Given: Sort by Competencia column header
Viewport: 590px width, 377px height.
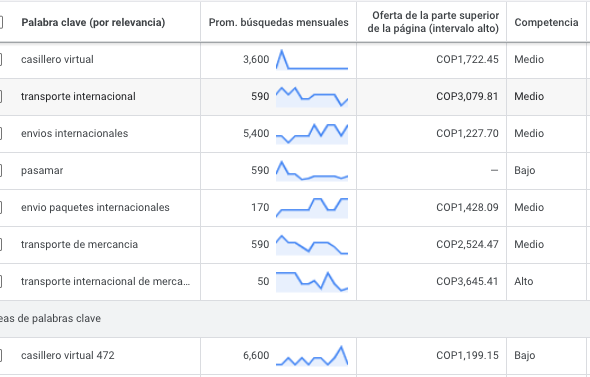Looking at the screenshot, I should tap(546, 23).
